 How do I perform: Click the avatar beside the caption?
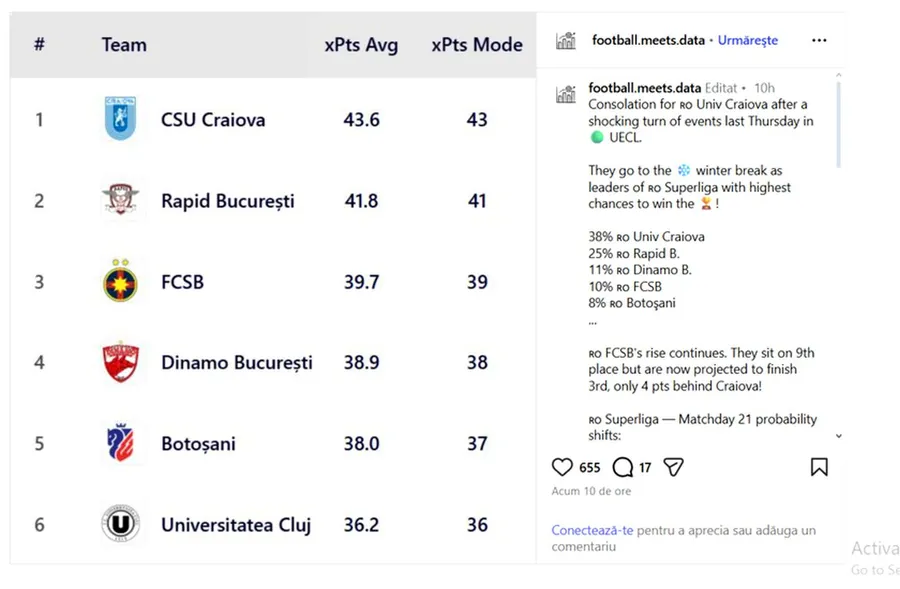[566, 94]
